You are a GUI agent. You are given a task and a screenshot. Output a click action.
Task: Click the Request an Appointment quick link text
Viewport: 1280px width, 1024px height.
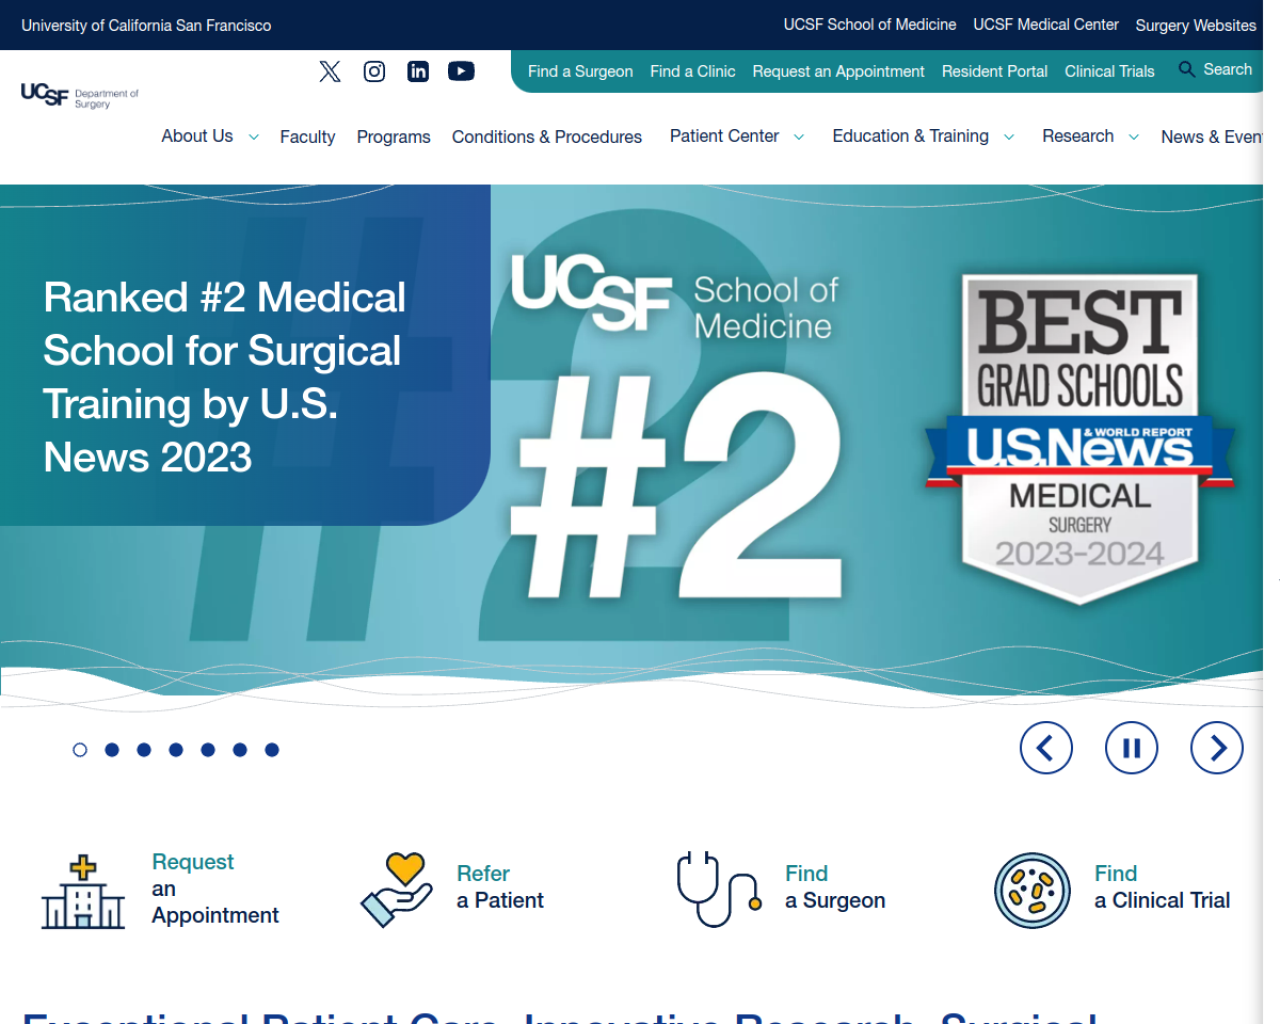(x=215, y=888)
